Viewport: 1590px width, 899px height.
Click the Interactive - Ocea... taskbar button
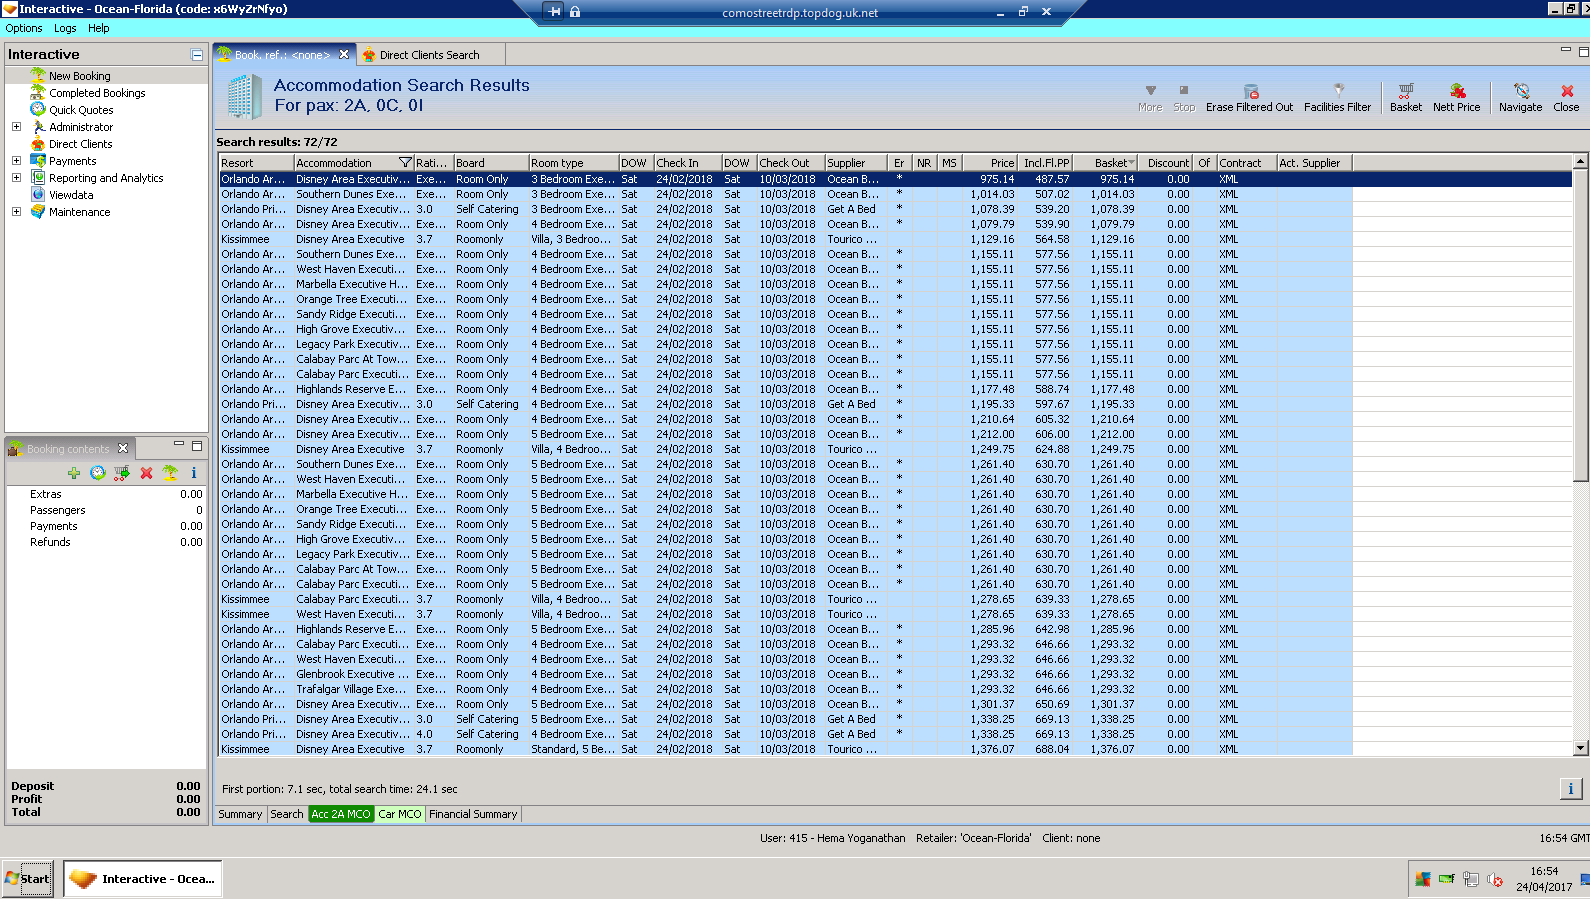tap(143, 879)
